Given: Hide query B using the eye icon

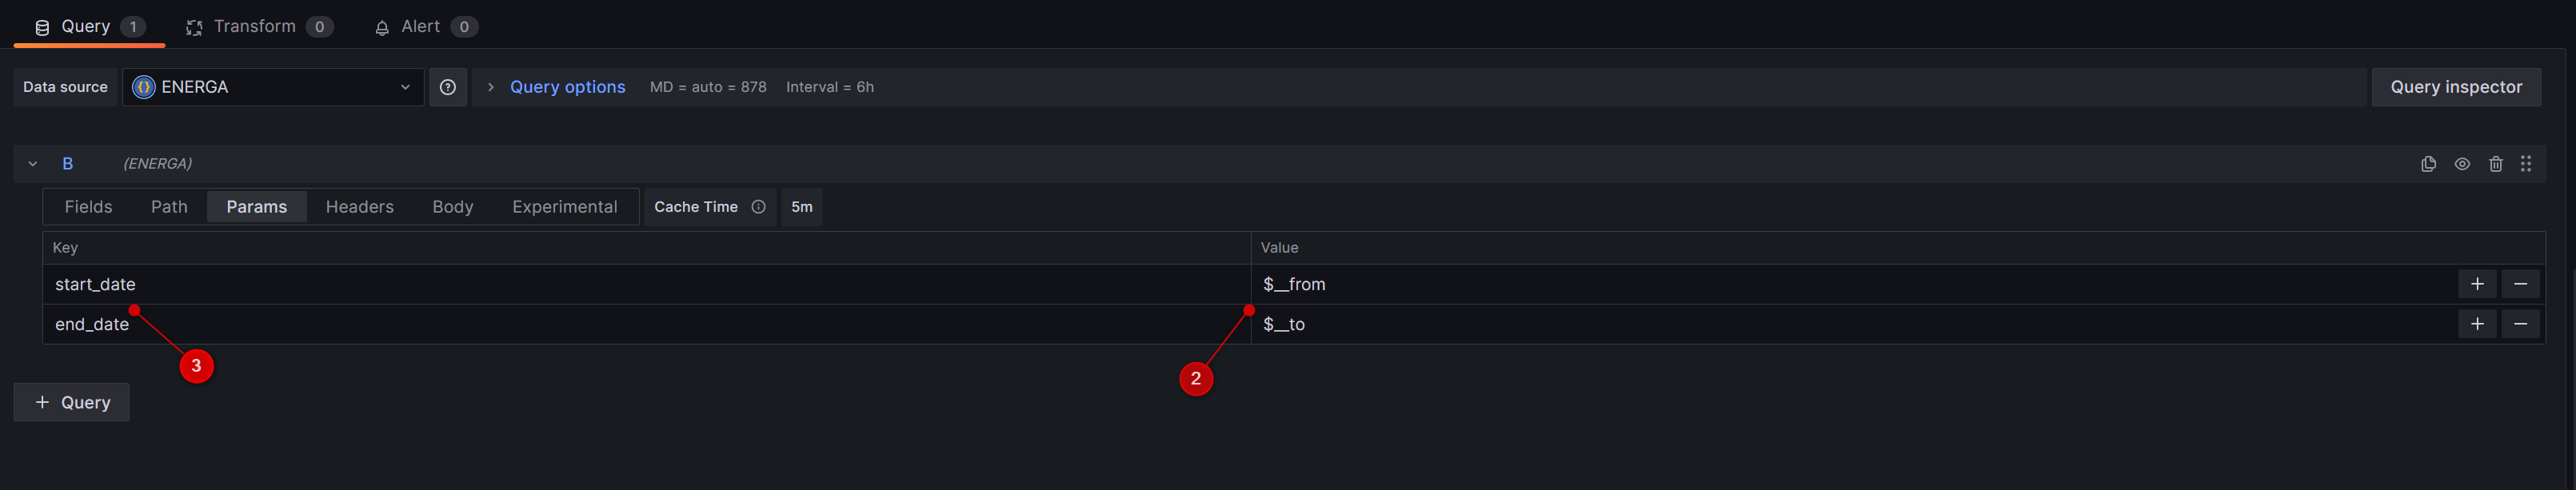Looking at the screenshot, I should click(x=2462, y=163).
